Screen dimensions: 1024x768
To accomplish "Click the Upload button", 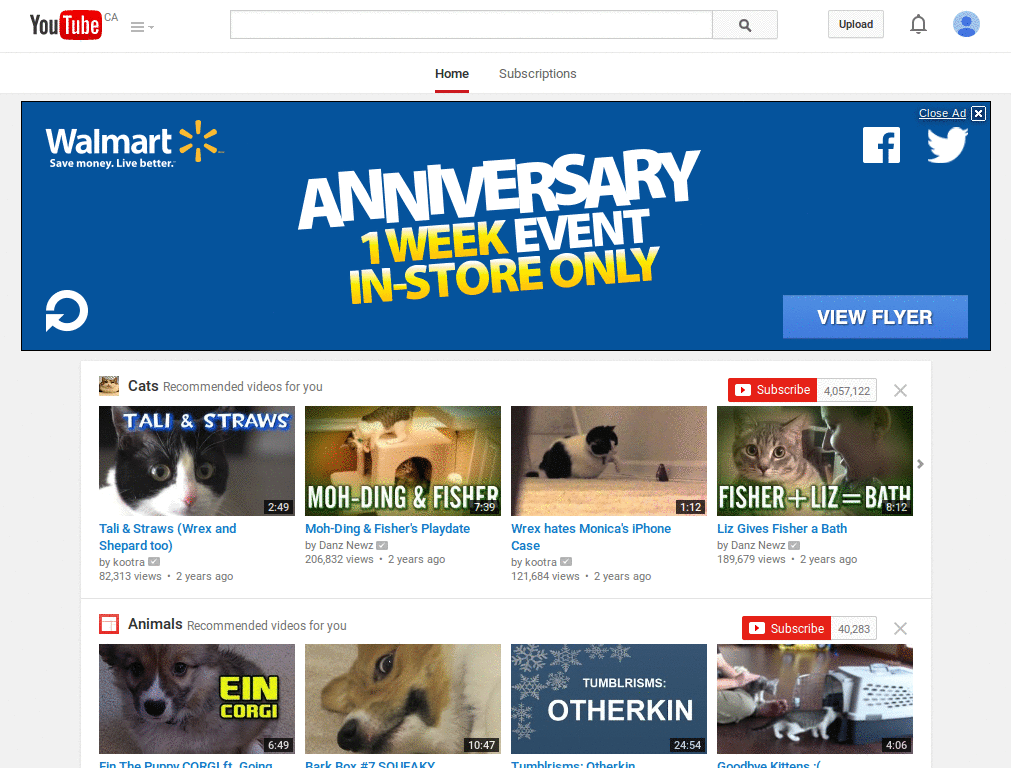I will [x=856, y=24].
